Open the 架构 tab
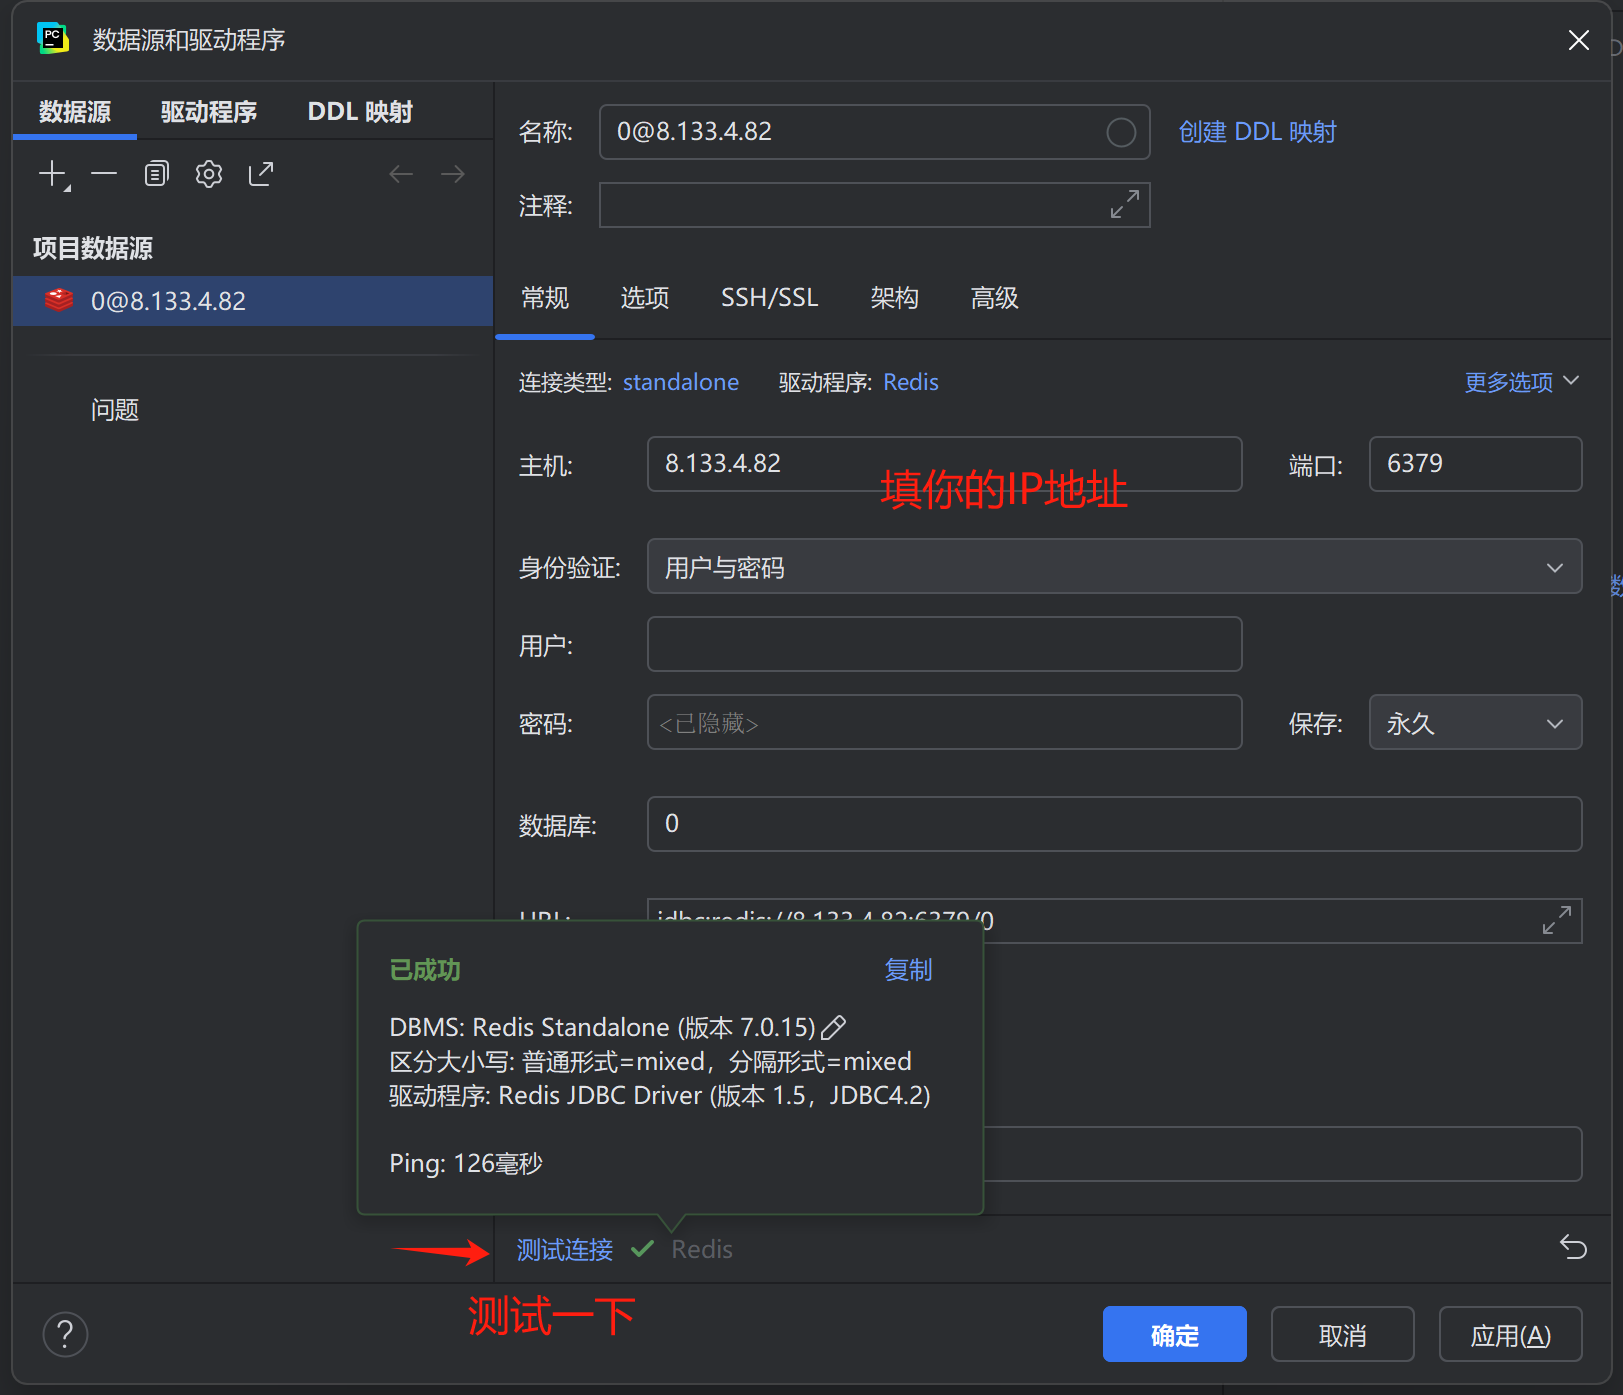 [895, 298]
